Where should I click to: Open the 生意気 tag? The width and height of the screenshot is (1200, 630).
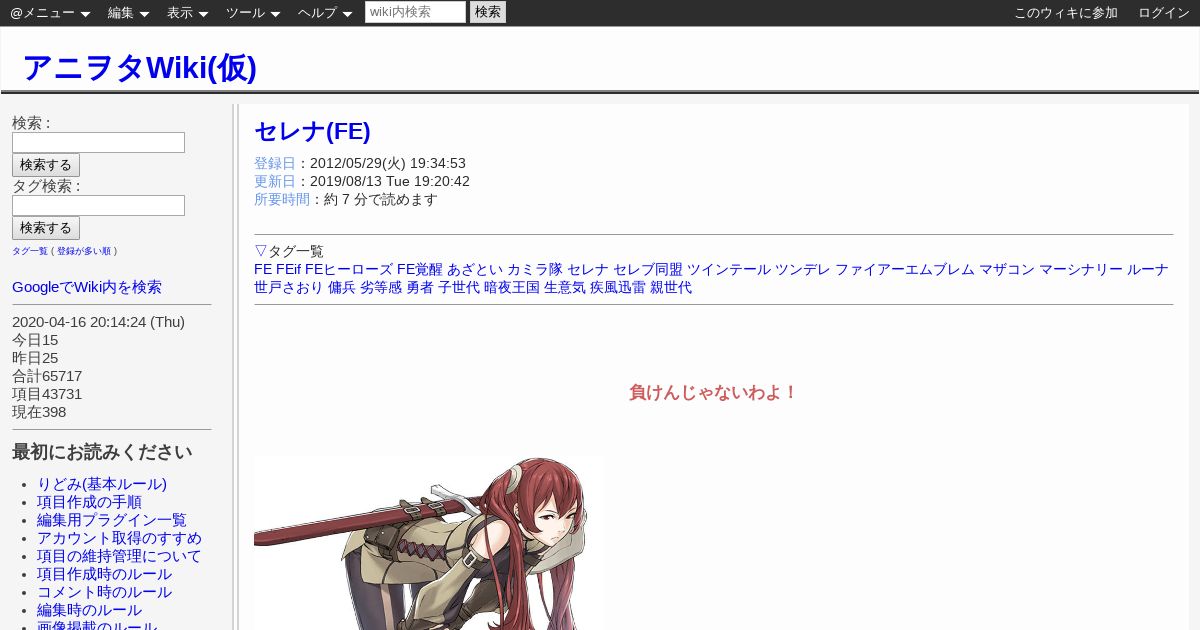[565, 287]
